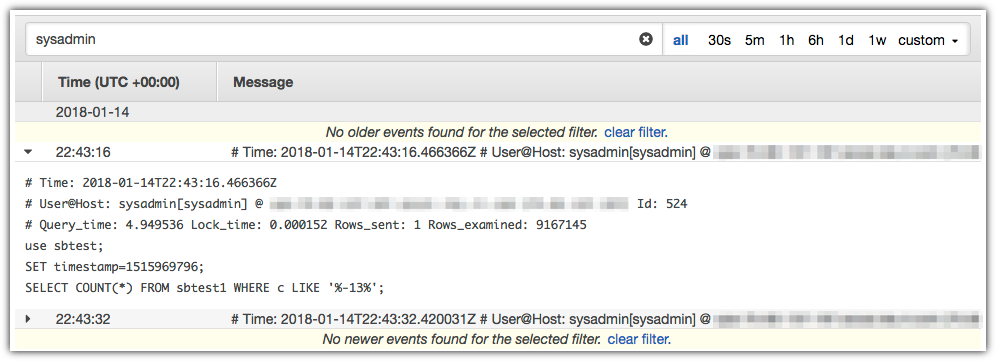The width and height of the screenshot is (996, 361).
Task: Select the 1d time range
Action: tap(845, 40)
